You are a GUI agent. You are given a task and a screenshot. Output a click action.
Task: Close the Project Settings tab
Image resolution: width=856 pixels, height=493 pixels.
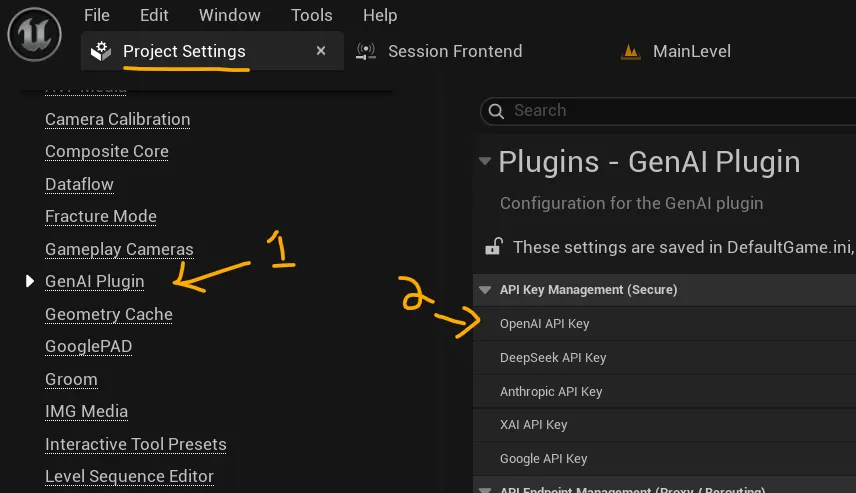coord(321,51)
